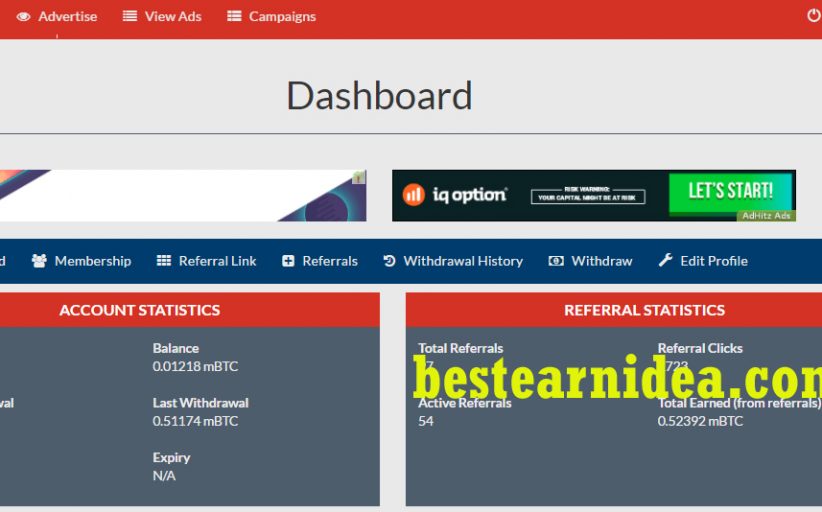
Task: Open the left banner advertisement
Action: tap(180, 196)
